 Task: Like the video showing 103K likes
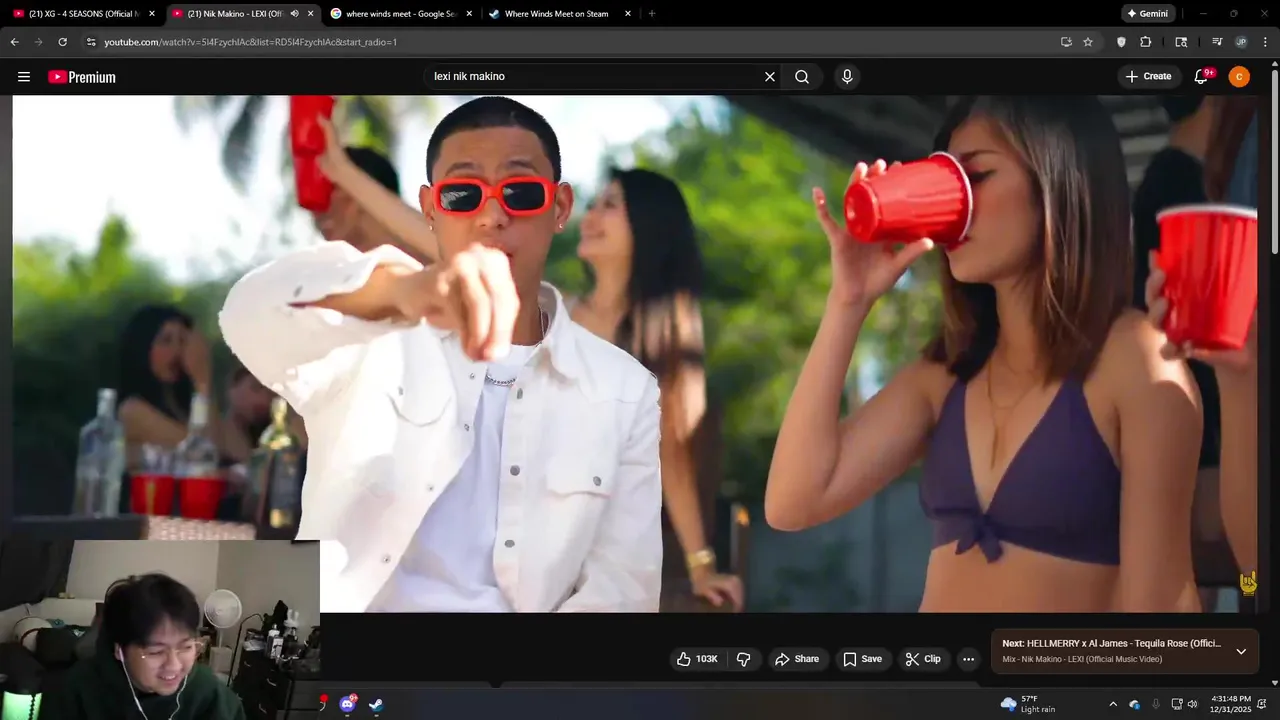(x=698, y=659)
